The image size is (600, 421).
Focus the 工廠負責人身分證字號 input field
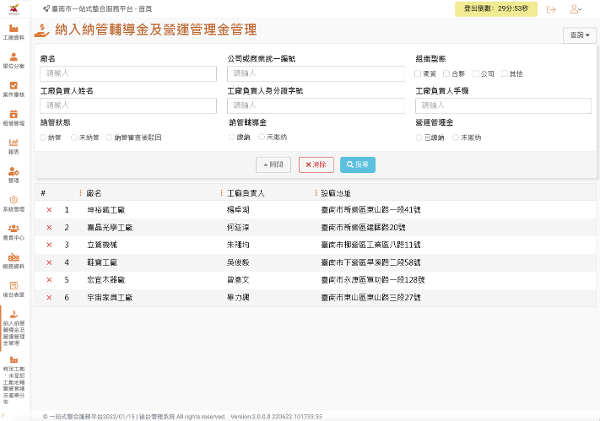click(x=316, y=106)
